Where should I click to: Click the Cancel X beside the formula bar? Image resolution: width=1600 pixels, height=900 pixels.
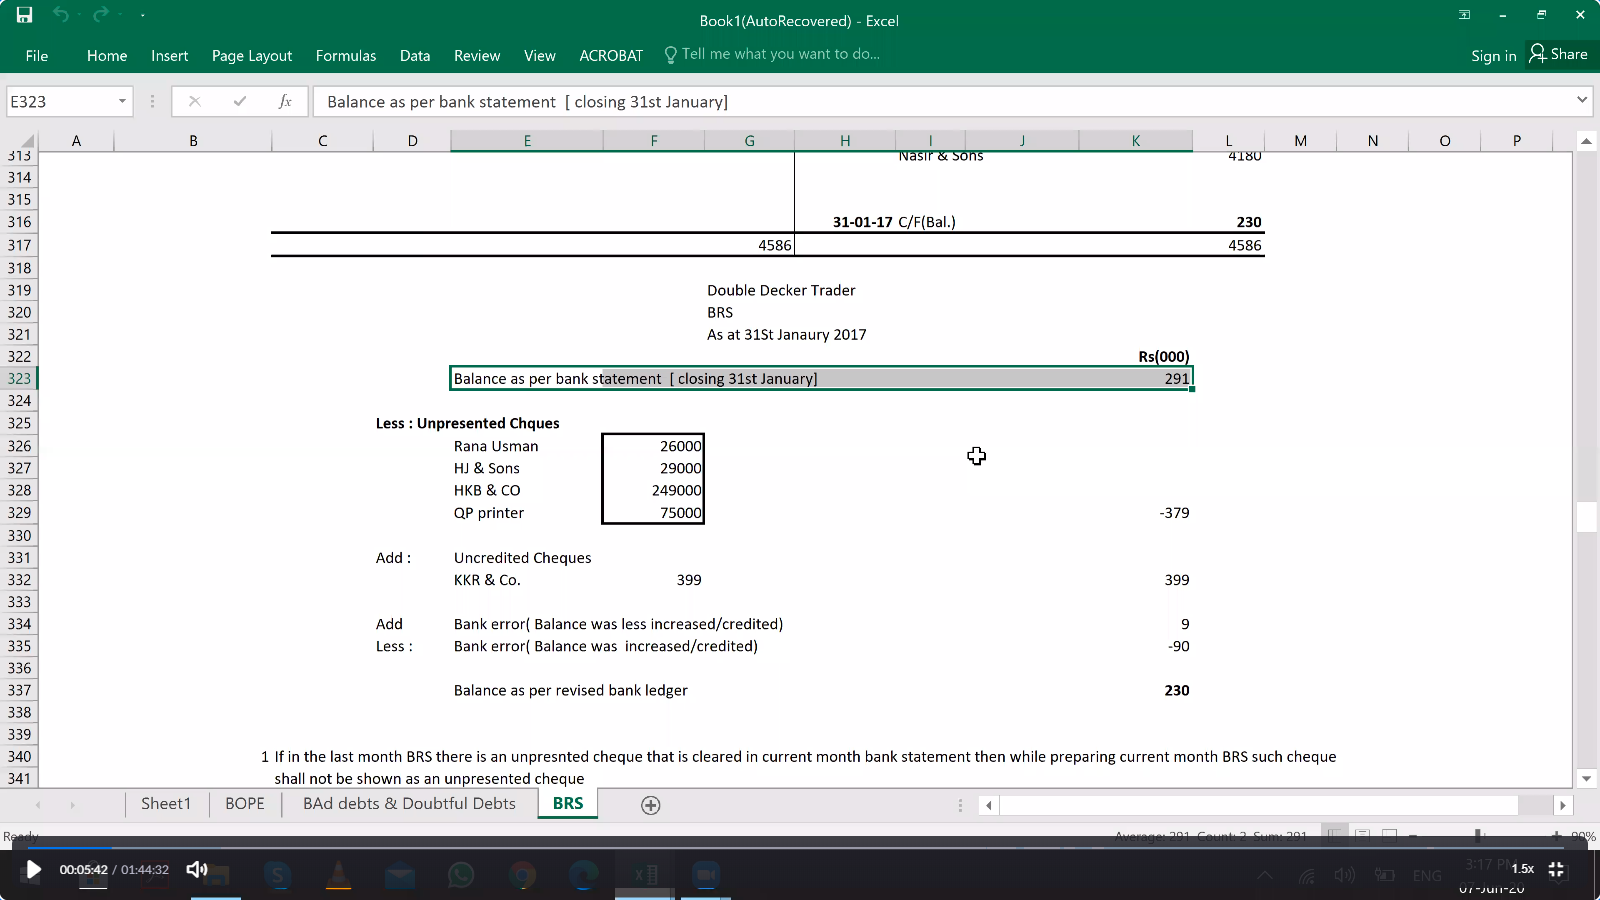(195, 101)
